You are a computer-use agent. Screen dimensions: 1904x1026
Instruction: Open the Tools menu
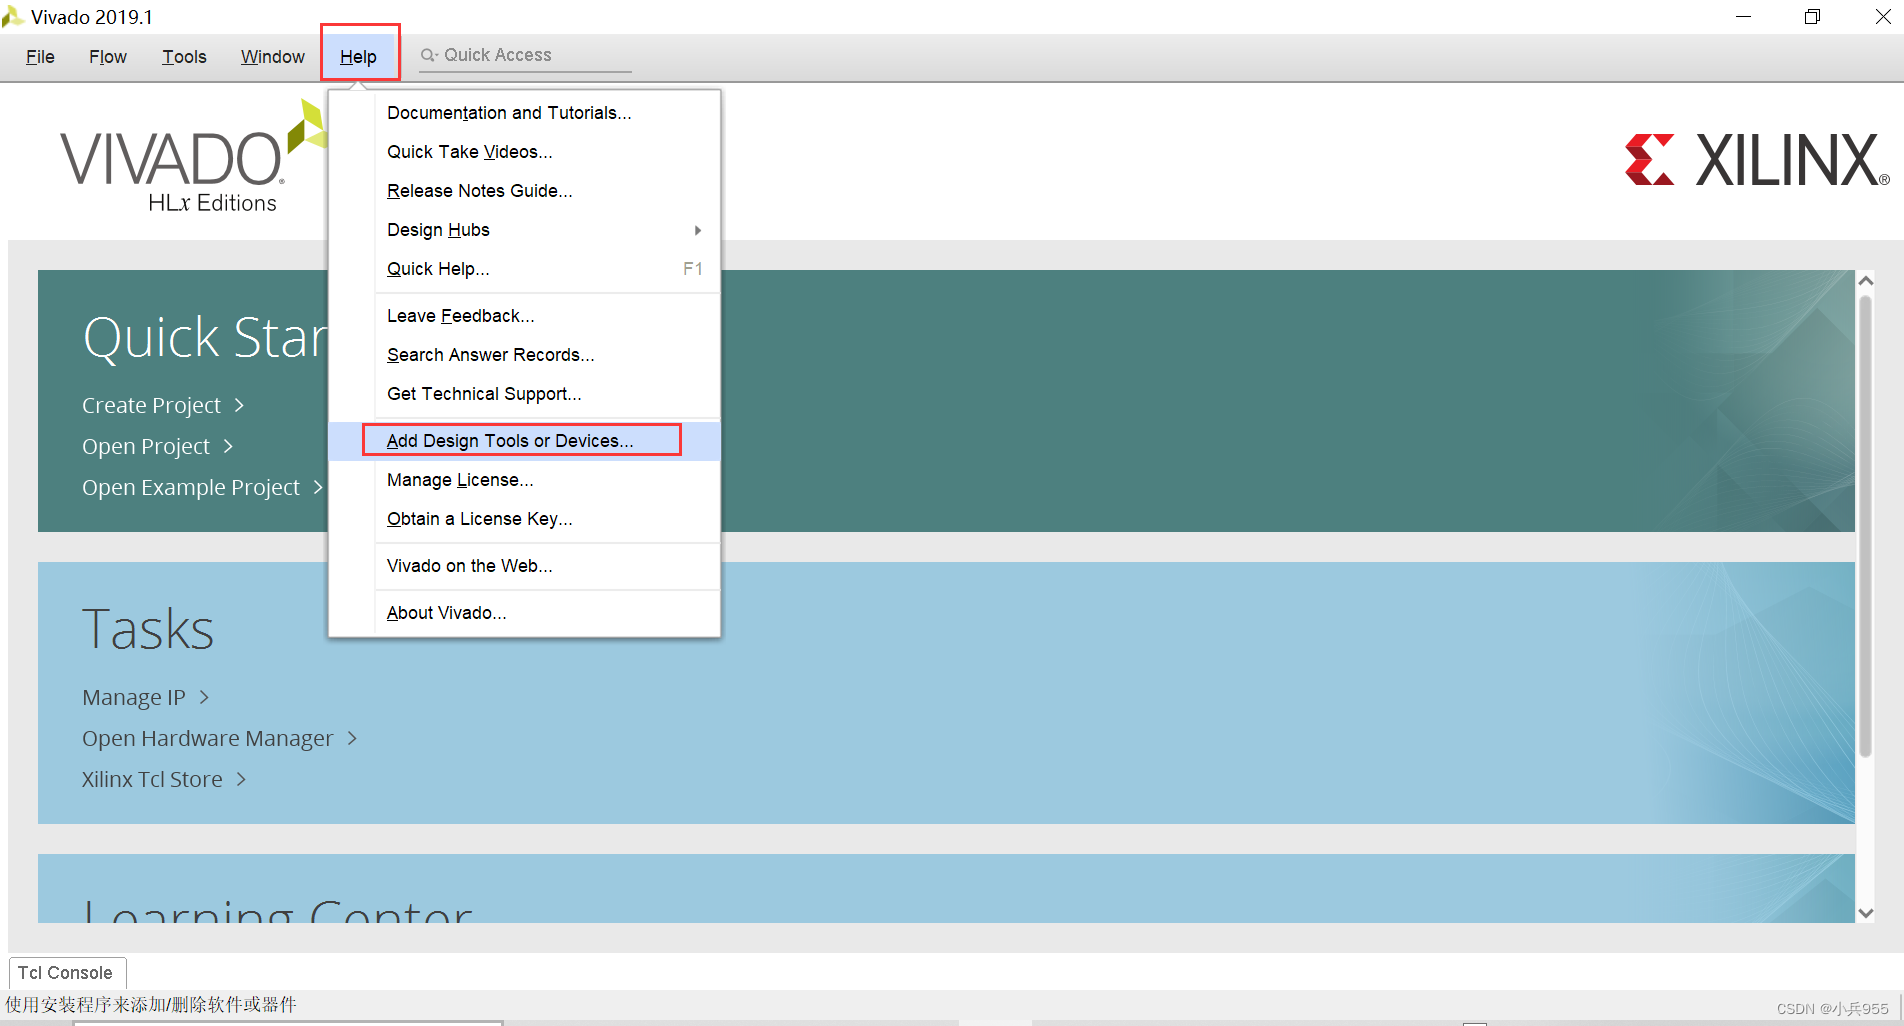point(184,57)
